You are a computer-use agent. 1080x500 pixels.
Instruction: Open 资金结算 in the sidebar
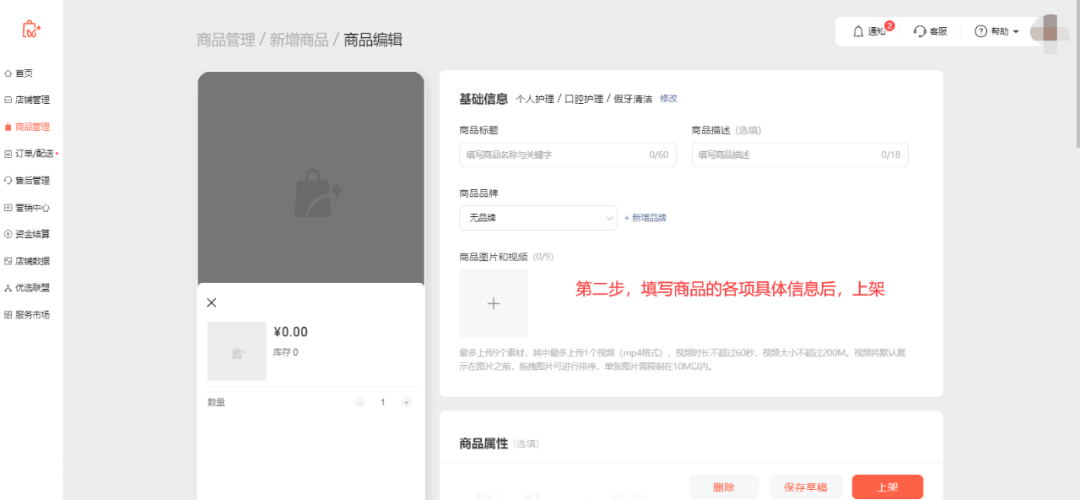[32, 234]
